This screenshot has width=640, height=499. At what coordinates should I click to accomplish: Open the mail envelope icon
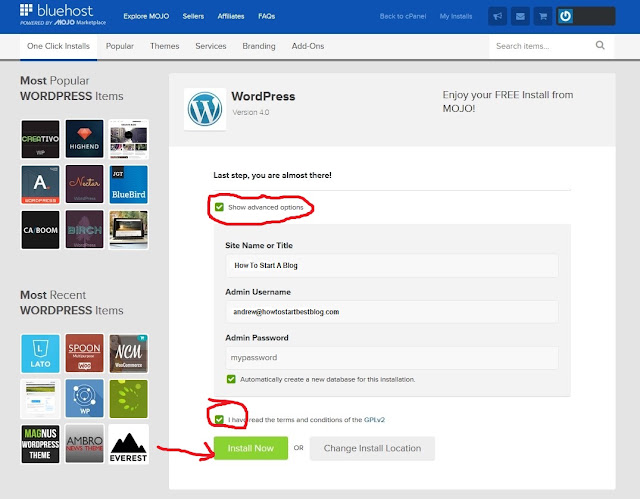[x=520, y=16]
